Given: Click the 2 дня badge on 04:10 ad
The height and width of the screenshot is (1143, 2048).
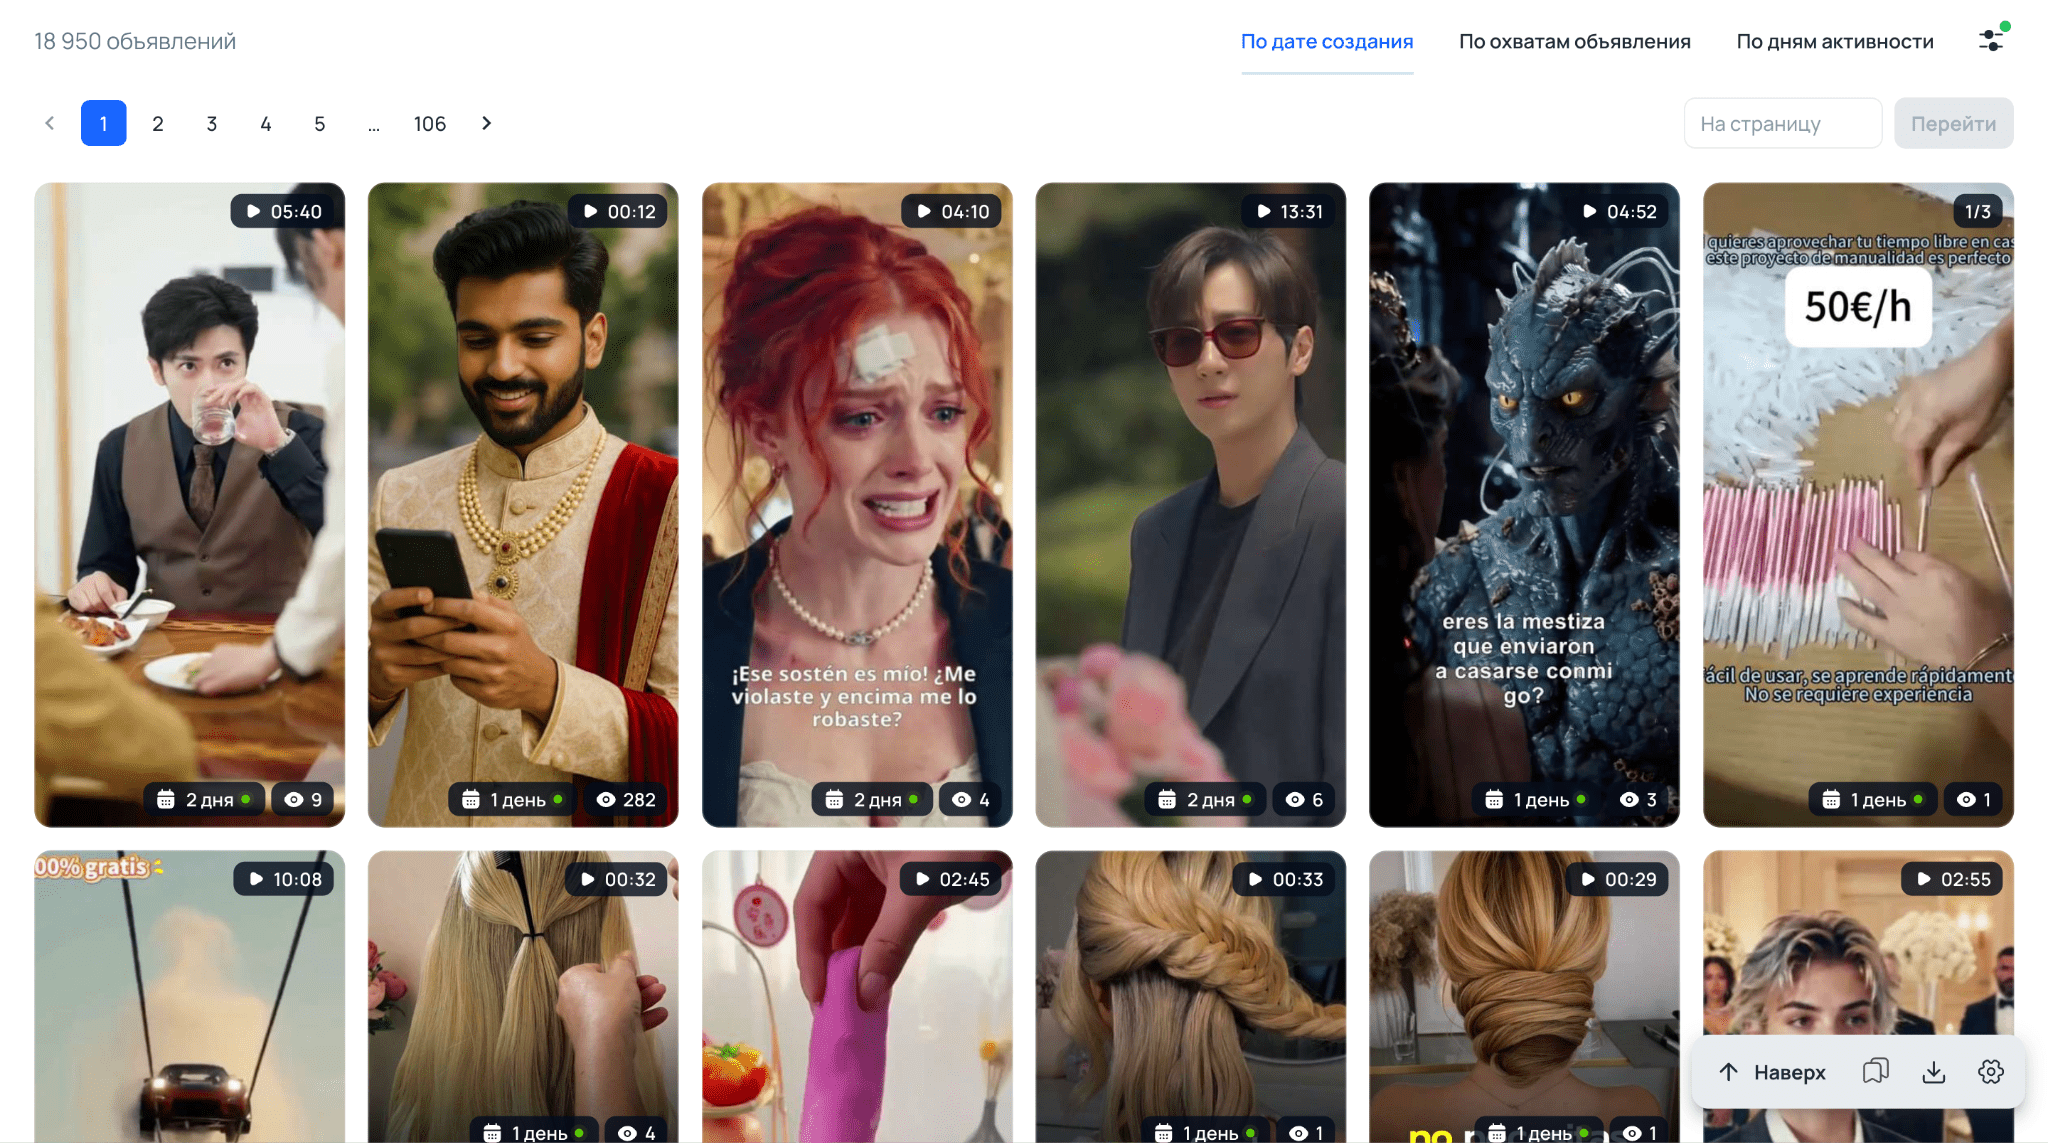Looking at the screenshot, I should 872,799.
